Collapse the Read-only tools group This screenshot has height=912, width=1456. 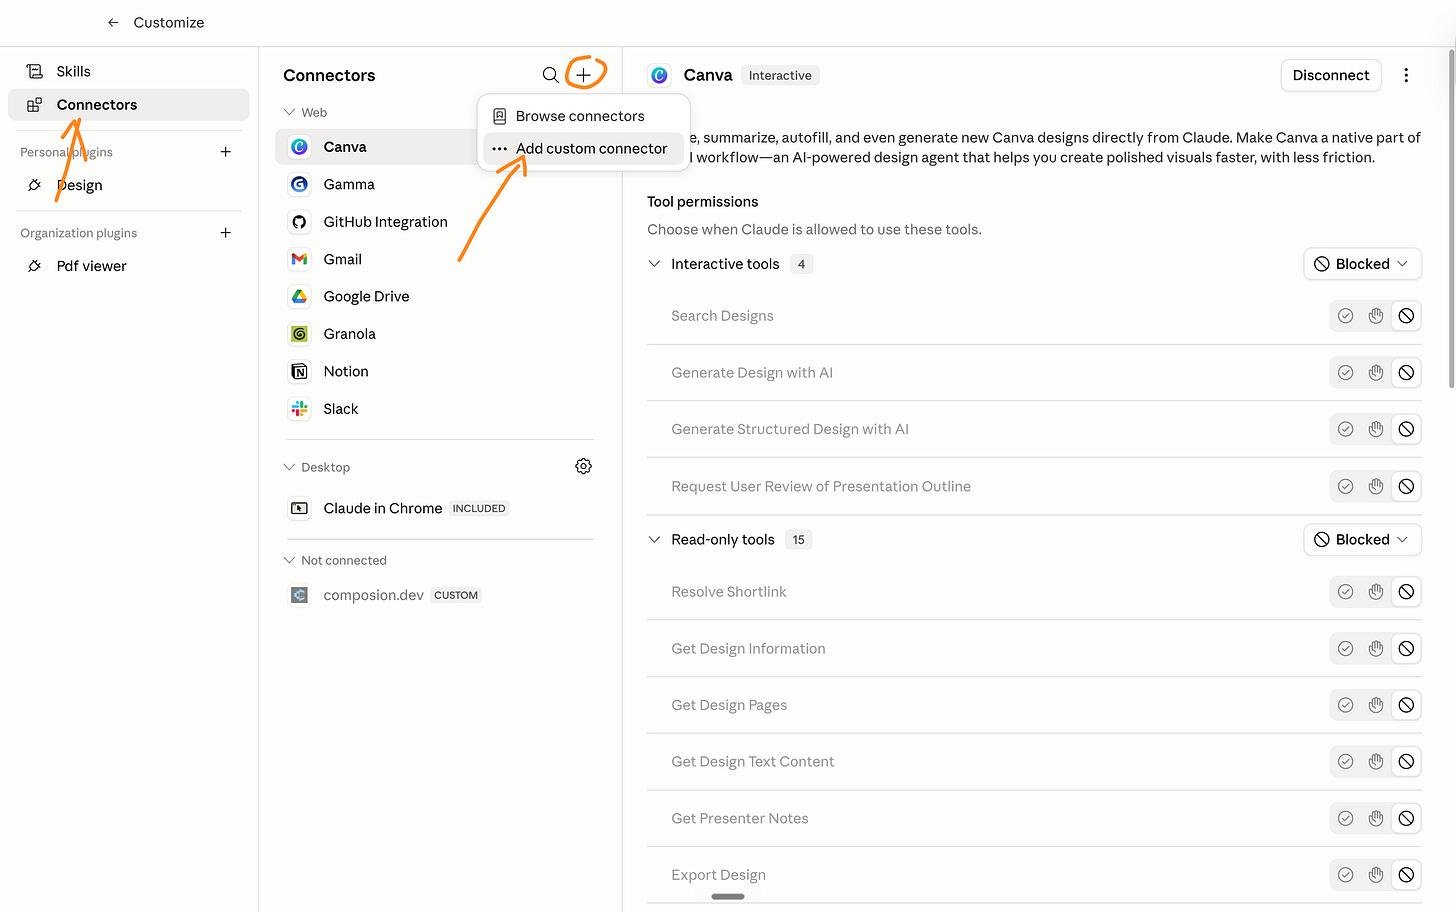coord(654,540)
